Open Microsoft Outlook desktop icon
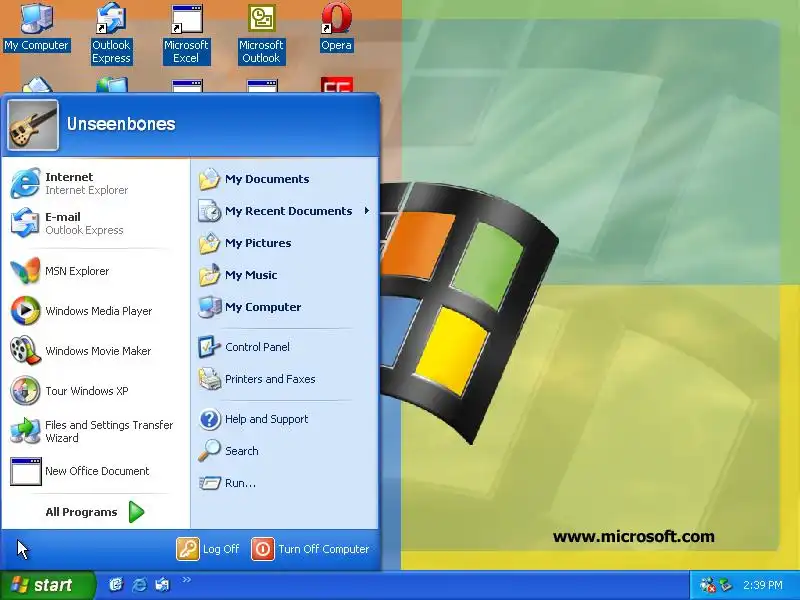Viewport: 800px width, 600px height. pyautogui.click(x=261, y=34)
